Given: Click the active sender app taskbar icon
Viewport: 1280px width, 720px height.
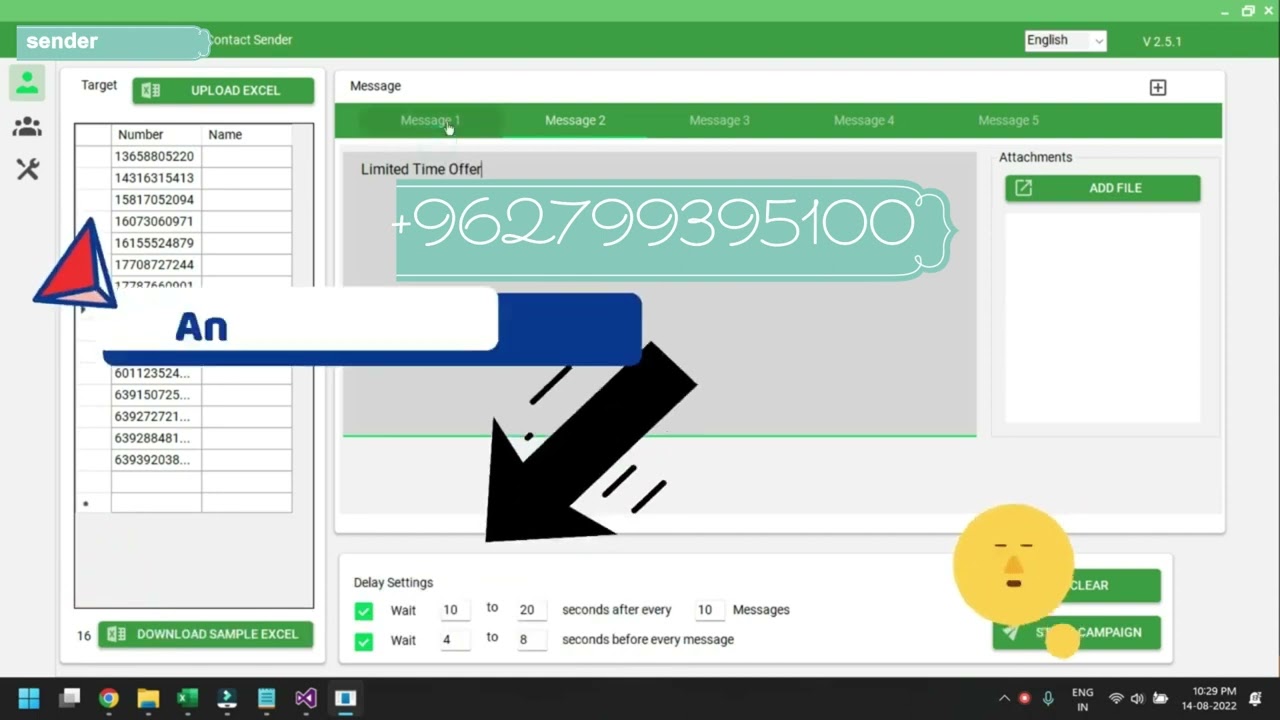Looking at the screenshot, I should point(345,698).
